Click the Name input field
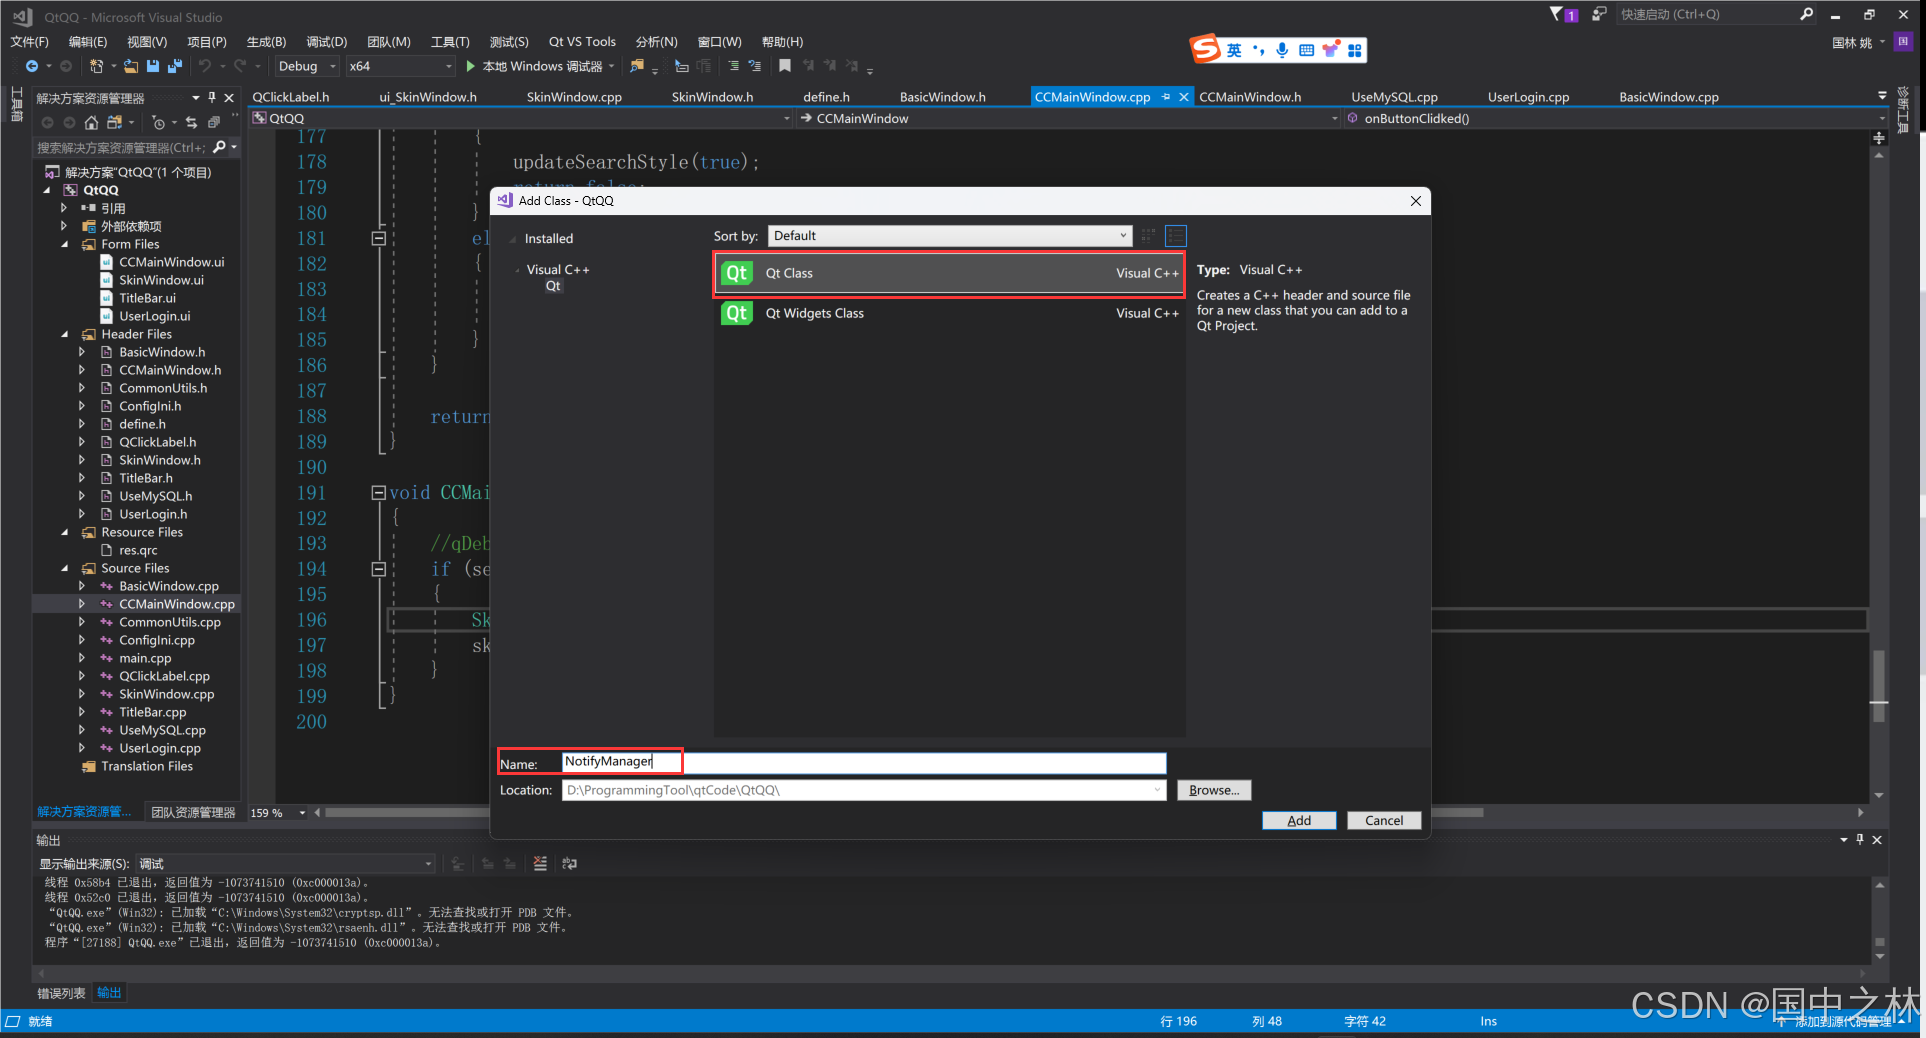Image resolution: width=1926 pixels, height=1038 pixels. coord(863,763)
